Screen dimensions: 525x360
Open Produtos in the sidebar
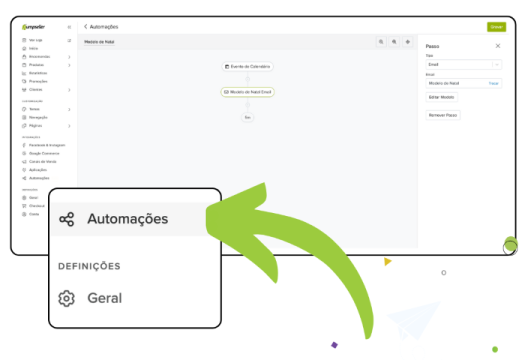[33, 65]
